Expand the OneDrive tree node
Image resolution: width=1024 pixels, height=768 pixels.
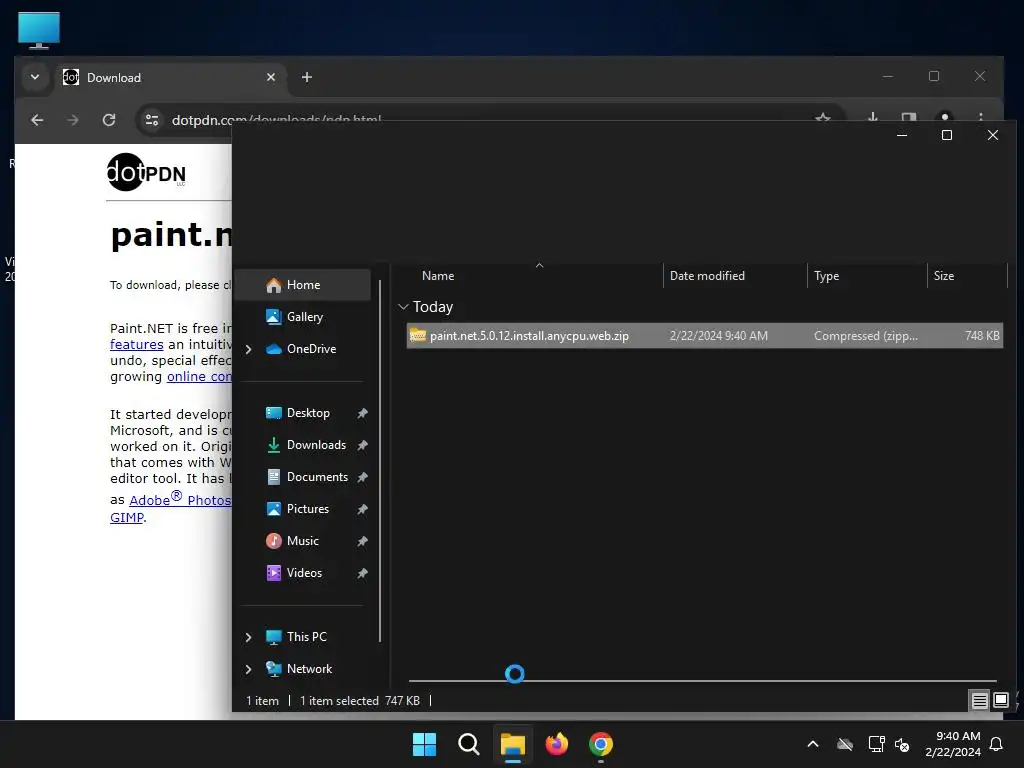tap(248, 349)
